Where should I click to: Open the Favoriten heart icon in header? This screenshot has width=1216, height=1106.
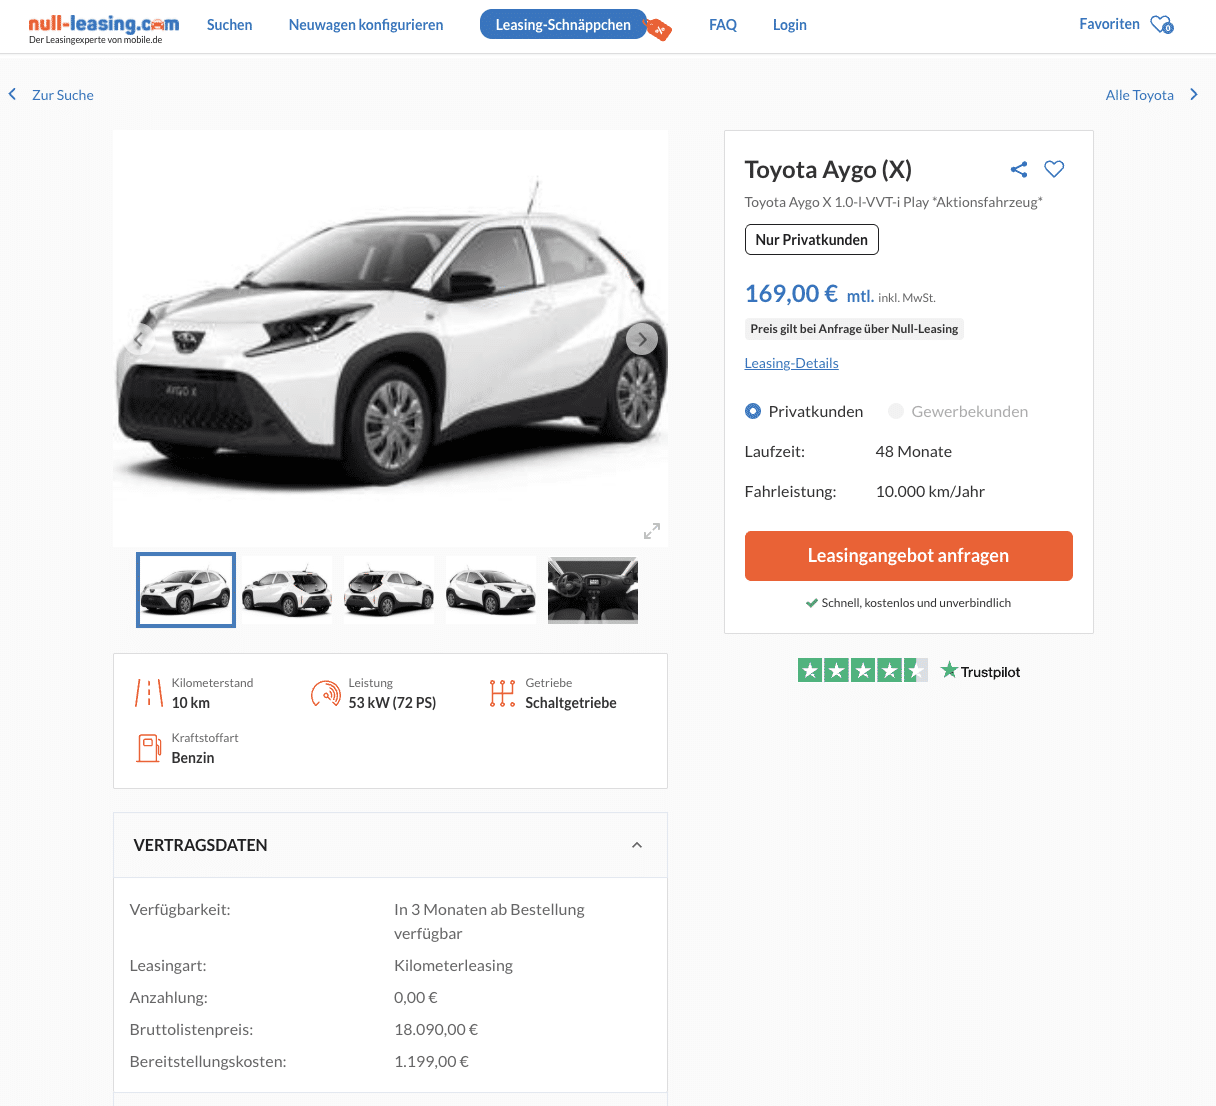(1161, 25)
